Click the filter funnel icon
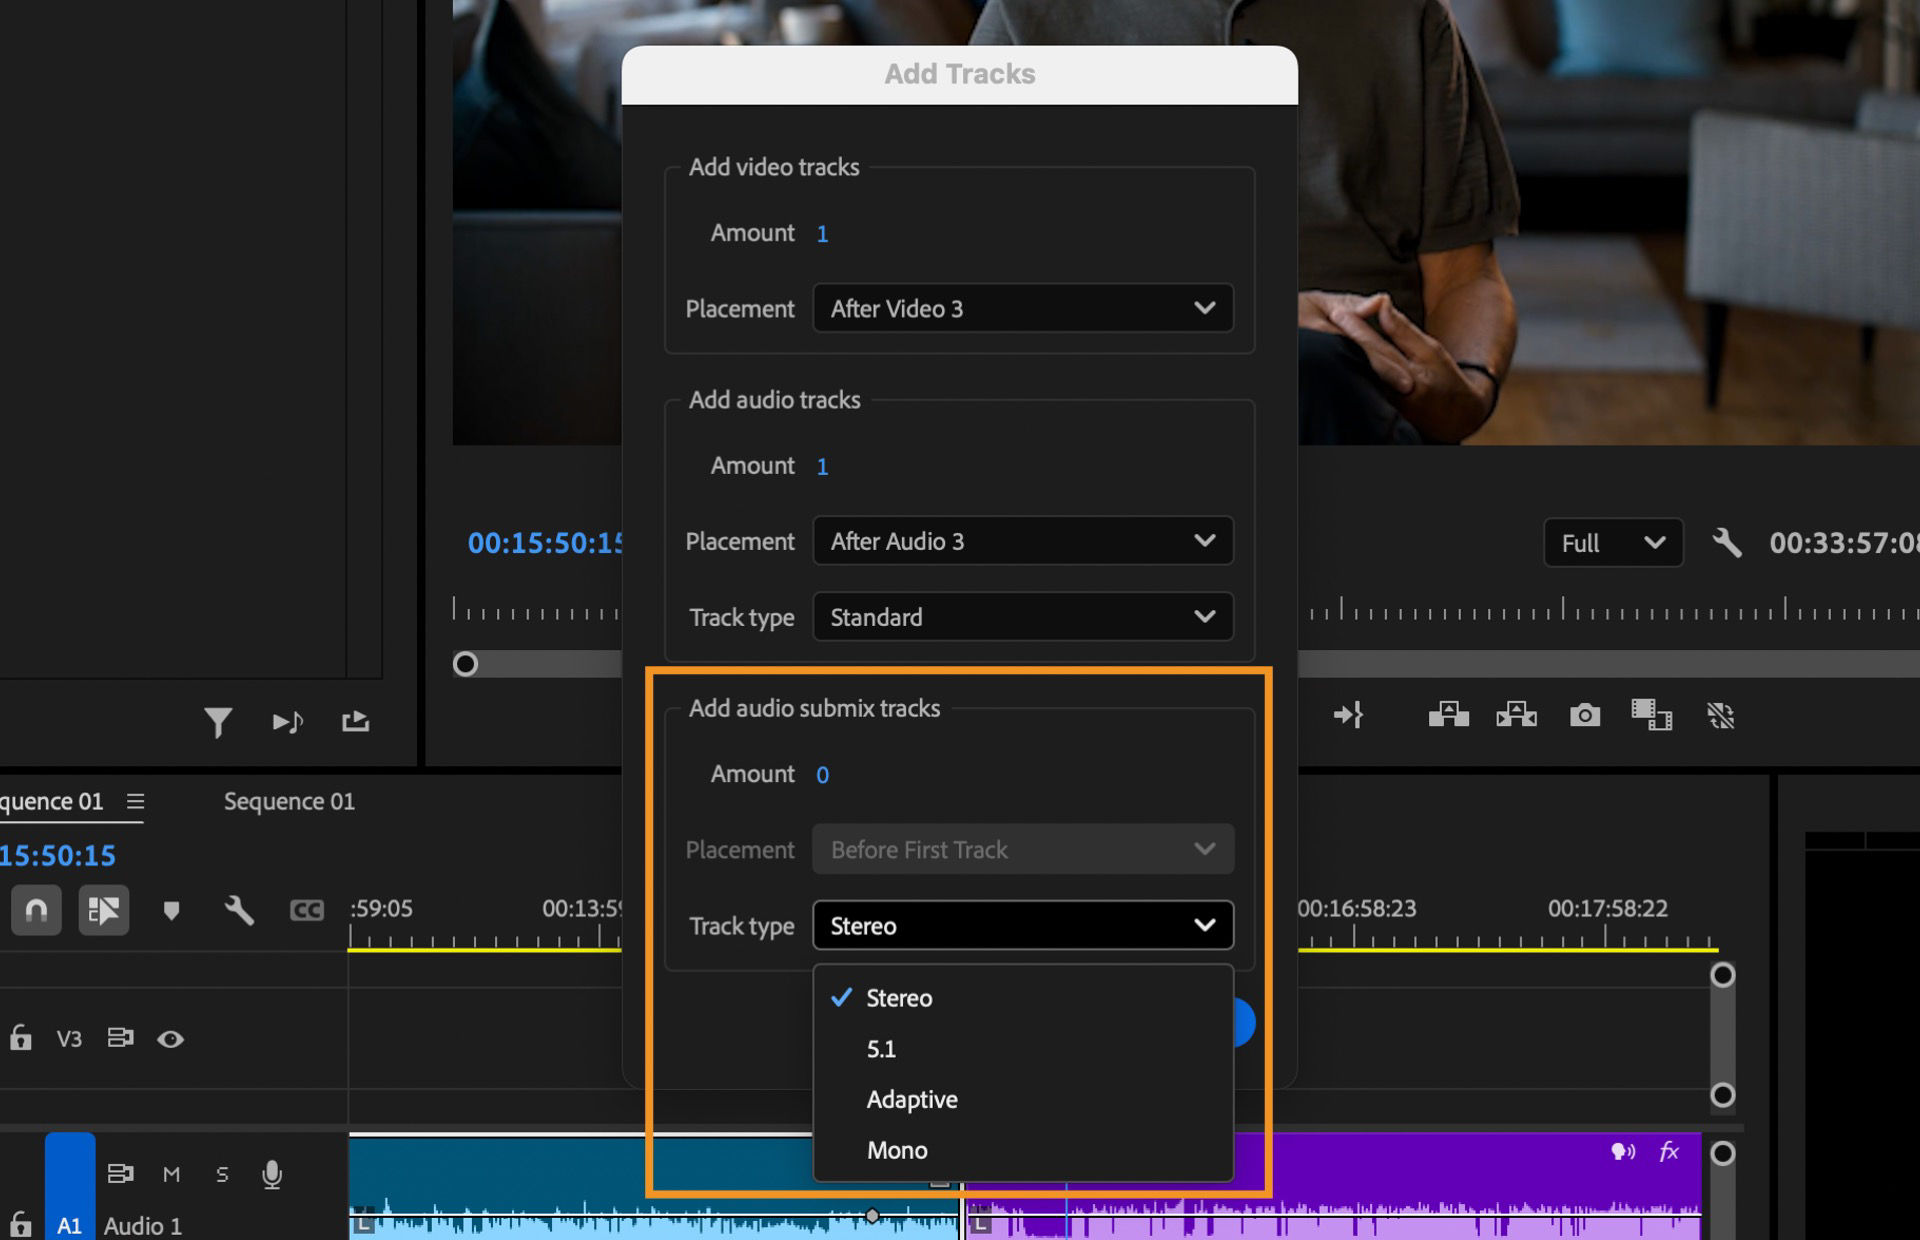The image size is (1920, 1240). 218,720
